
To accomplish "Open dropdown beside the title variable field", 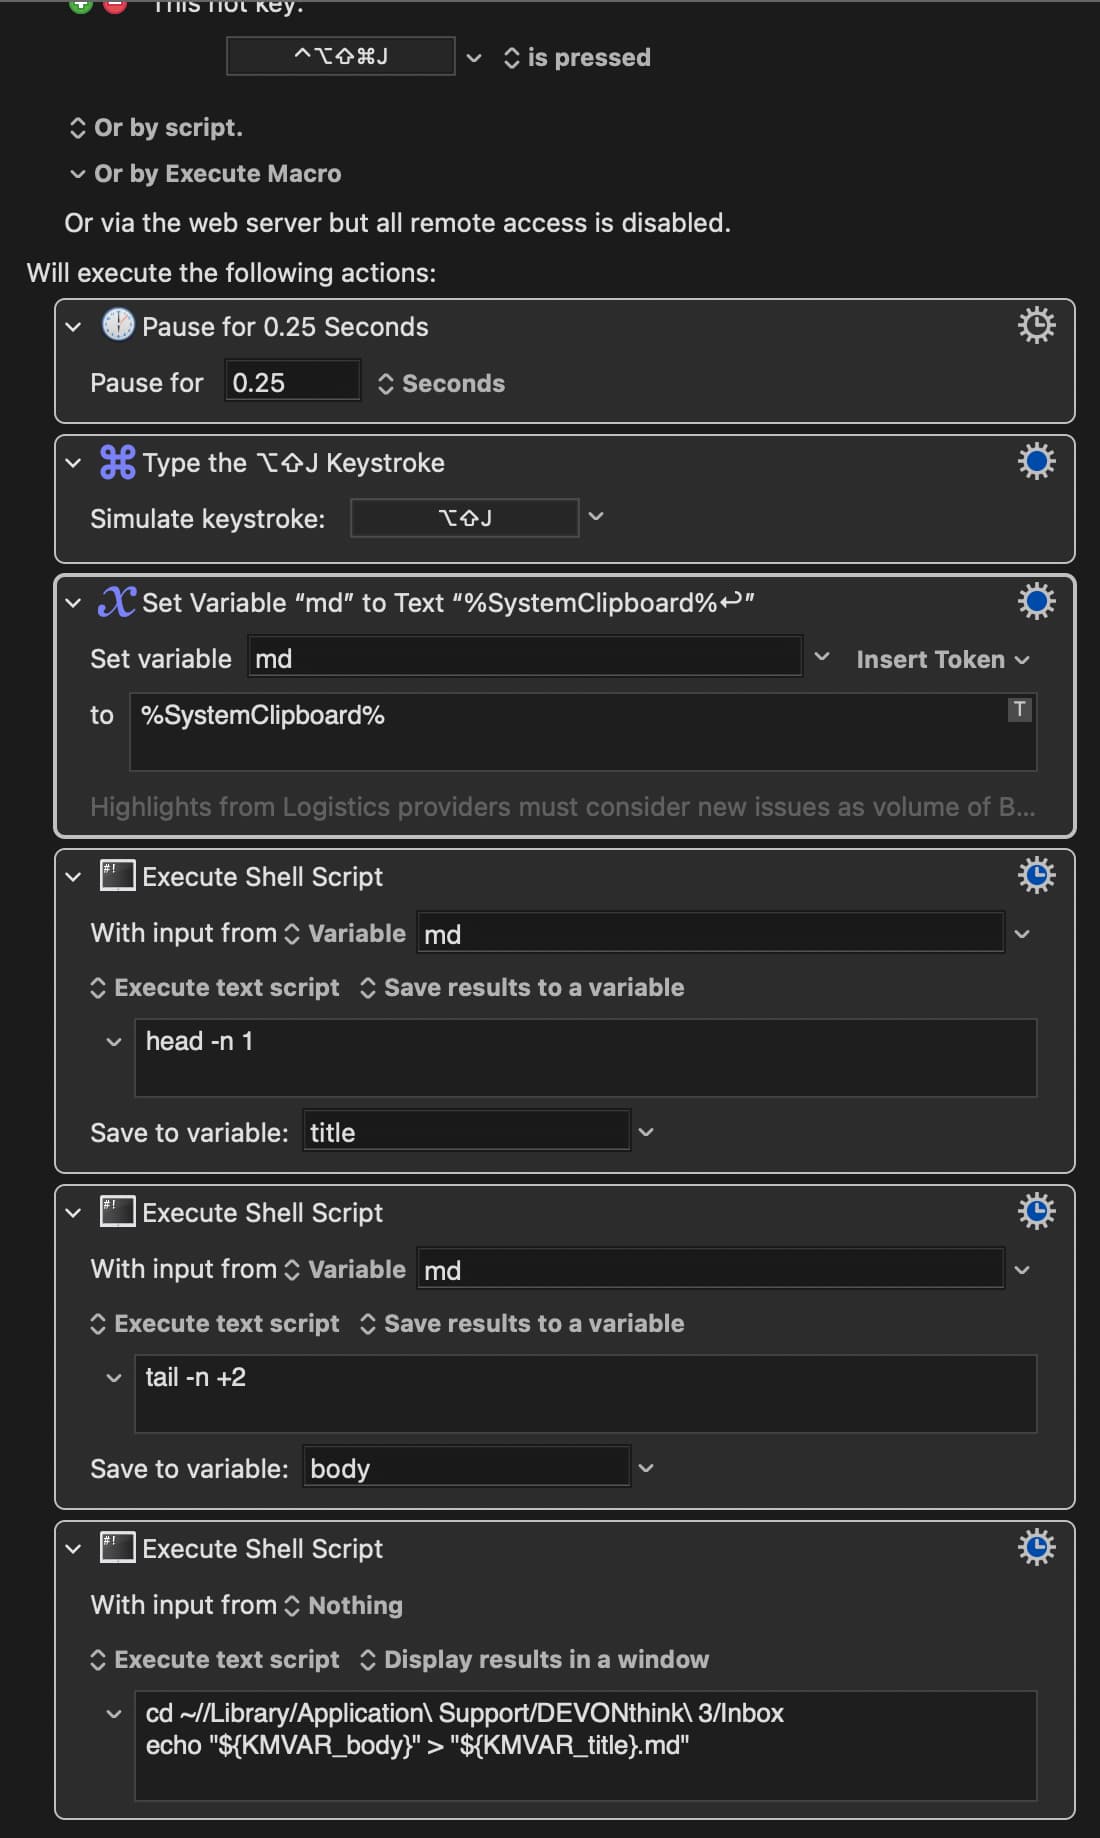I will (646, 1132).
